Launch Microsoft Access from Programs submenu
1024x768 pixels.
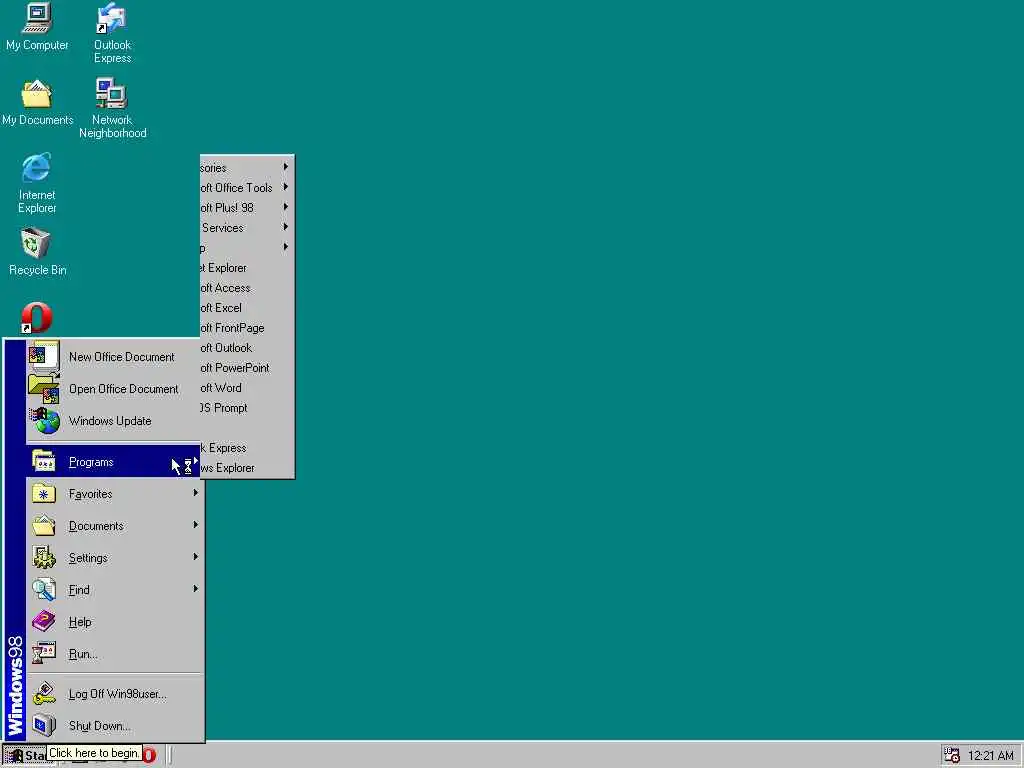coord(247,288)
